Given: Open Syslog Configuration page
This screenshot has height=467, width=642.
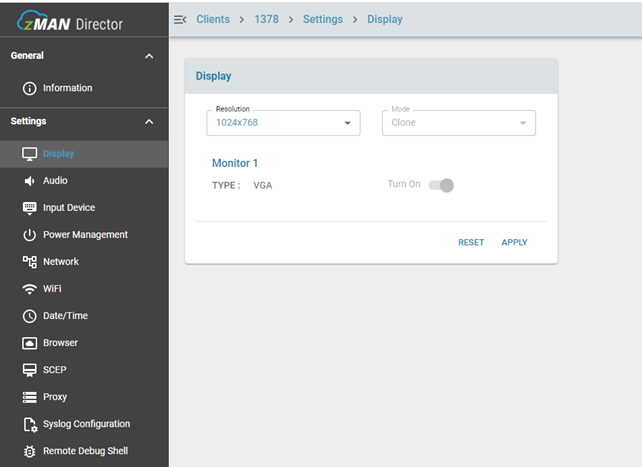Looking at the screenshot, I should point(84,424).
